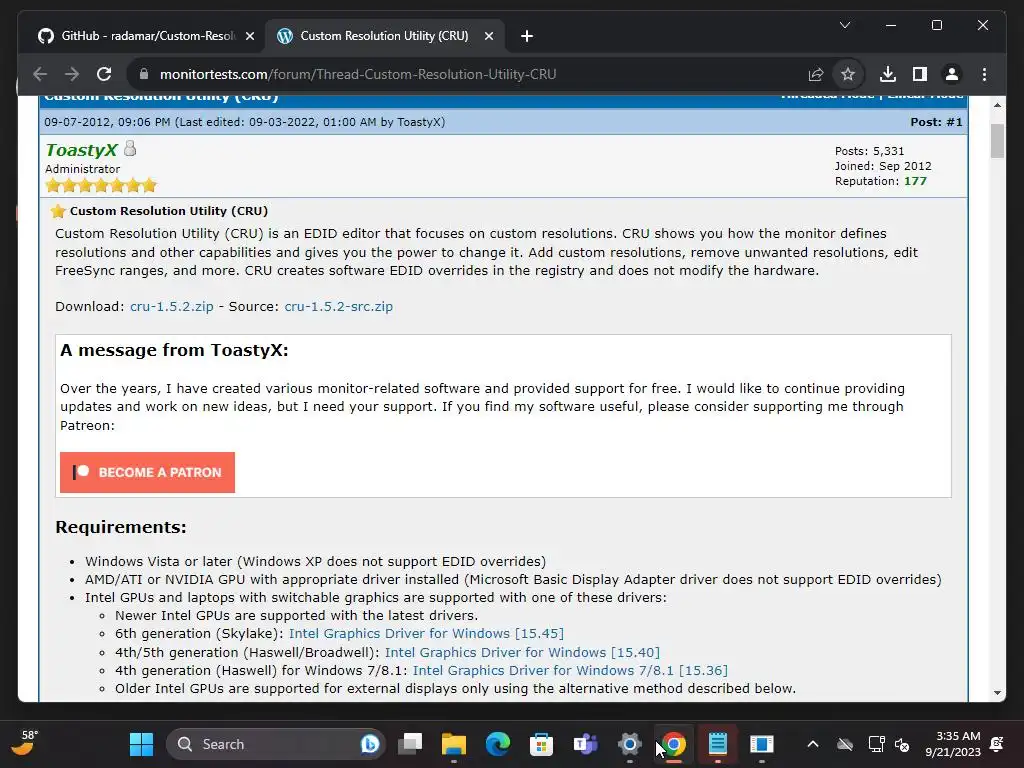Image resolution: width=1024 pixels, height=768 pixels.
Task: Click the taskbar Search box
Action: pos(276,744)
